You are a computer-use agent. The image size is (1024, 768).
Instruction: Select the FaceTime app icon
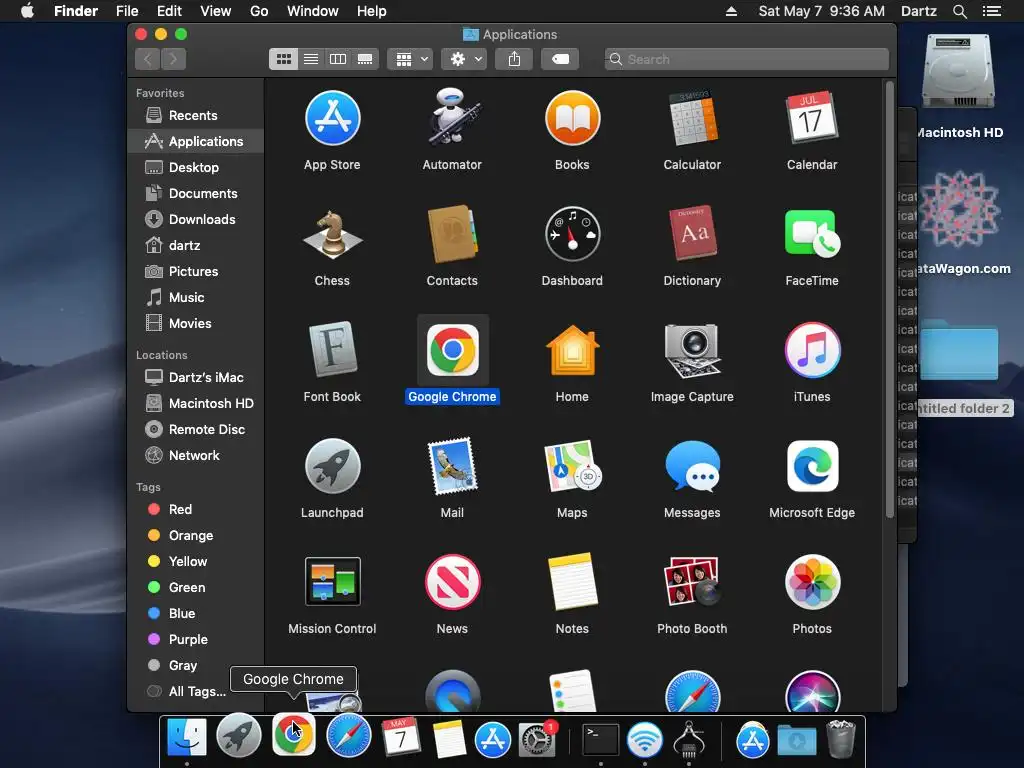[x=812, y=234]
